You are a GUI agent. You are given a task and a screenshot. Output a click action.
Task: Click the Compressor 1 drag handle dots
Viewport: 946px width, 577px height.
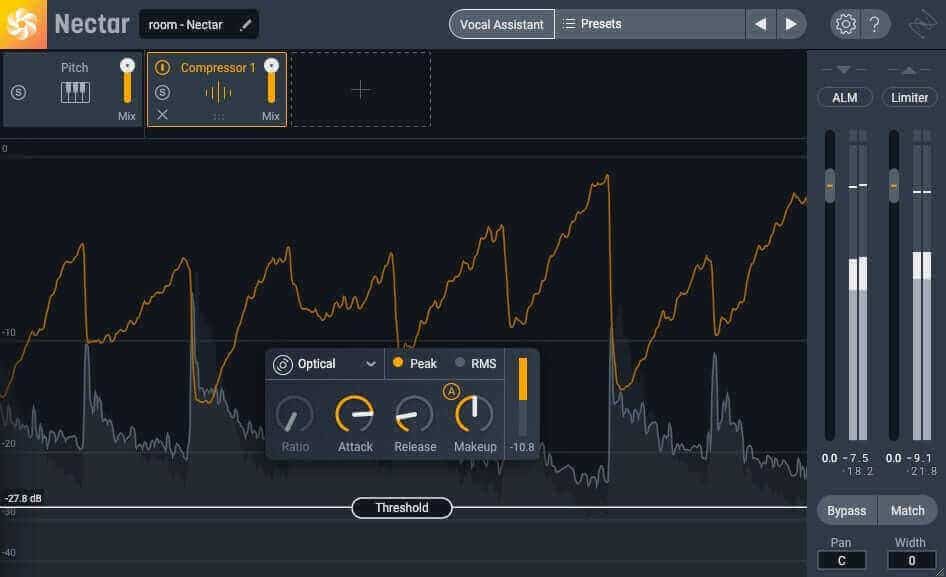coord(218,117)
